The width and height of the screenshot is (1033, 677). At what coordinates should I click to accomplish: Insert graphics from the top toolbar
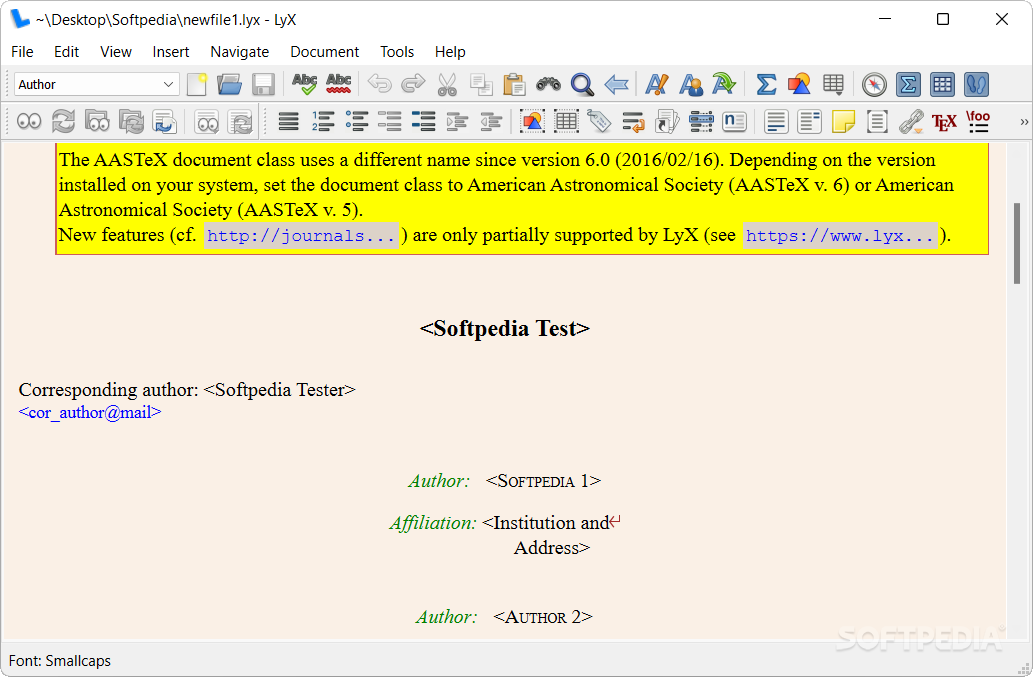click(x=799, y=84)
